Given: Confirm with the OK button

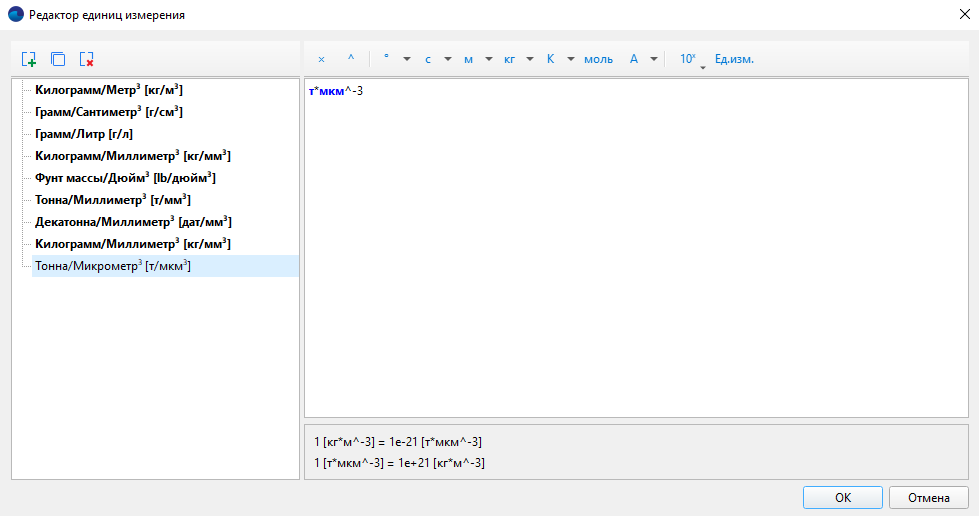Looking at the screenshot, I should 842,497.
